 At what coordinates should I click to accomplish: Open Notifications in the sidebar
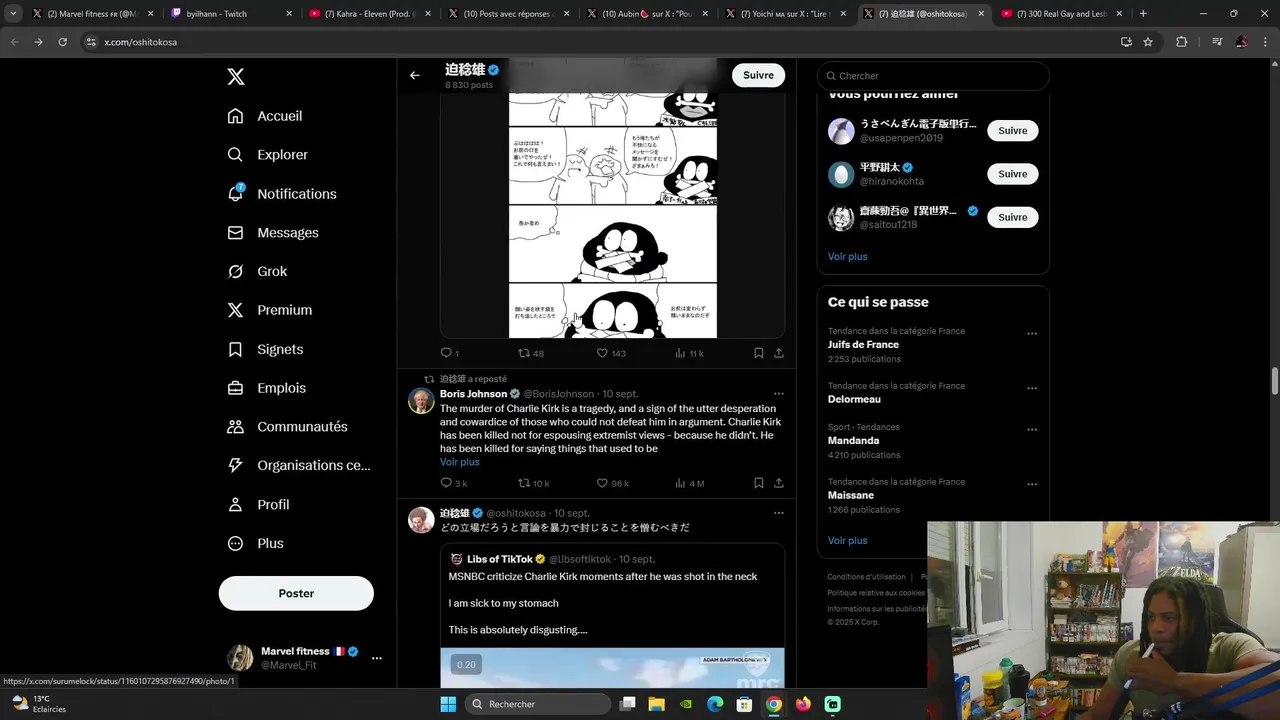(x=282, y=194)
